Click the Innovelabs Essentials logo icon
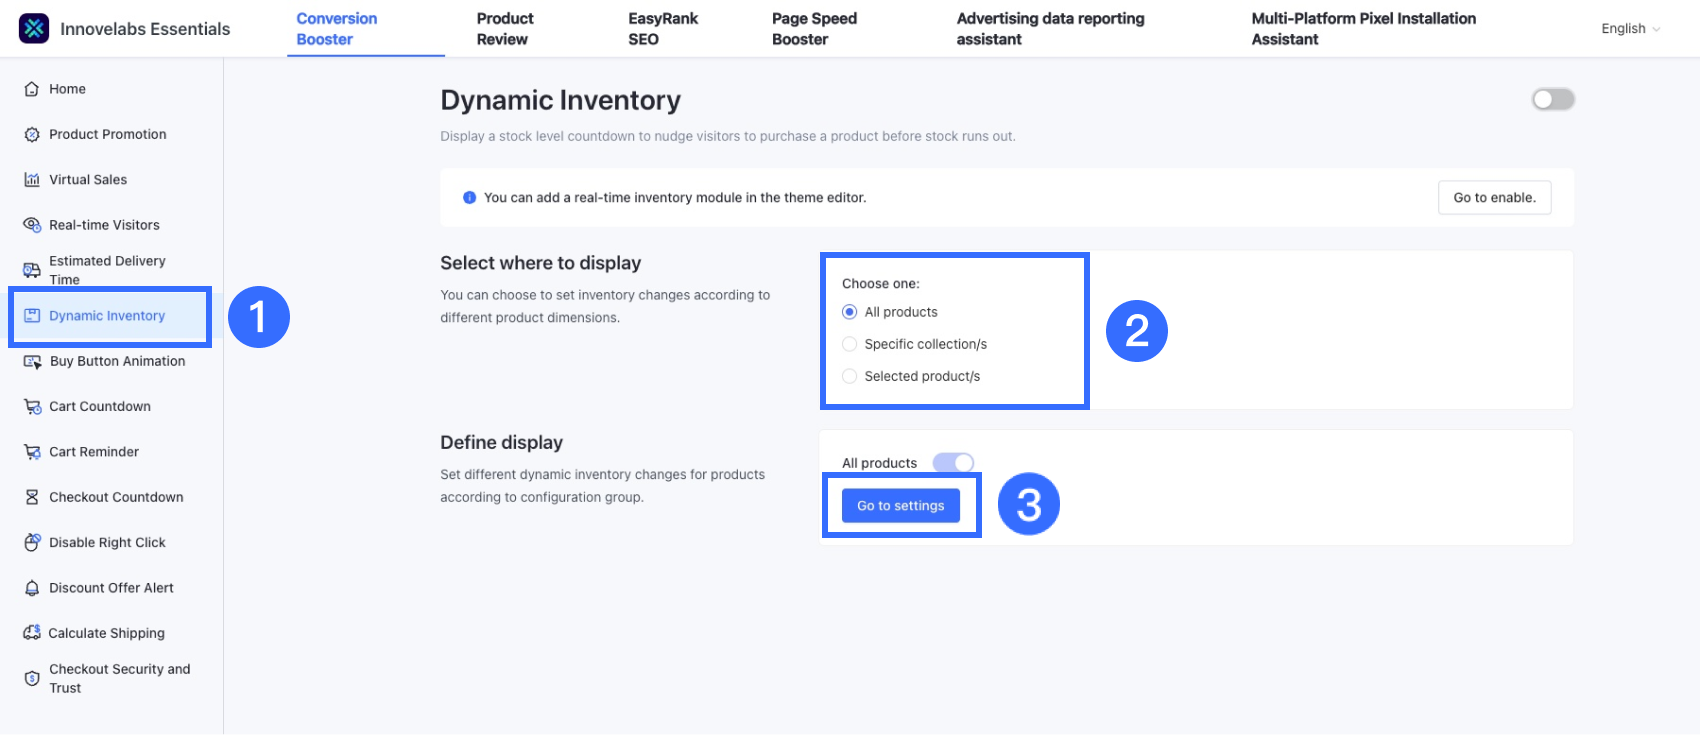Viewport: 1700px width, 735px height. coord(34,29)
